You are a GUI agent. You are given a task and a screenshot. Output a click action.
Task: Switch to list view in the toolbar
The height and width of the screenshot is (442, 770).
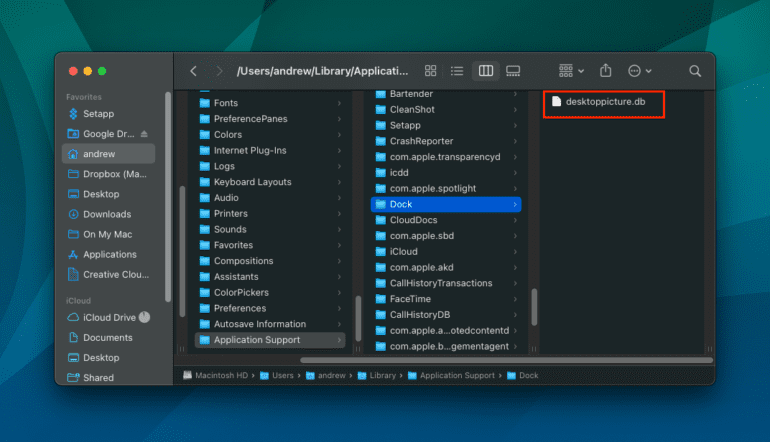[x=457, y=71]
